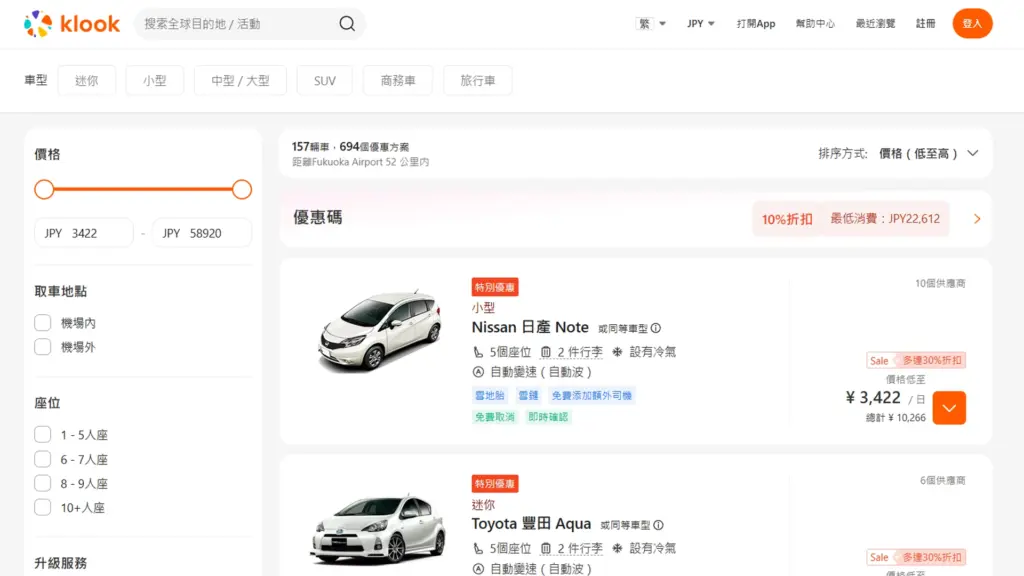
Task: Open the 打開App link
Action: [756, 24]
